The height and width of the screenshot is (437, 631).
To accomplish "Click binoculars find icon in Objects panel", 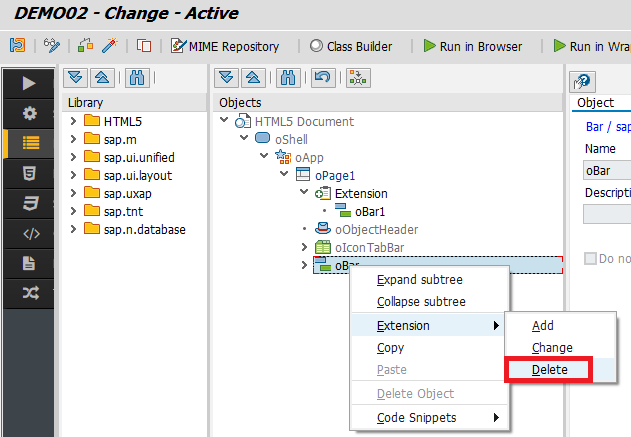I will tap(288, 78).
